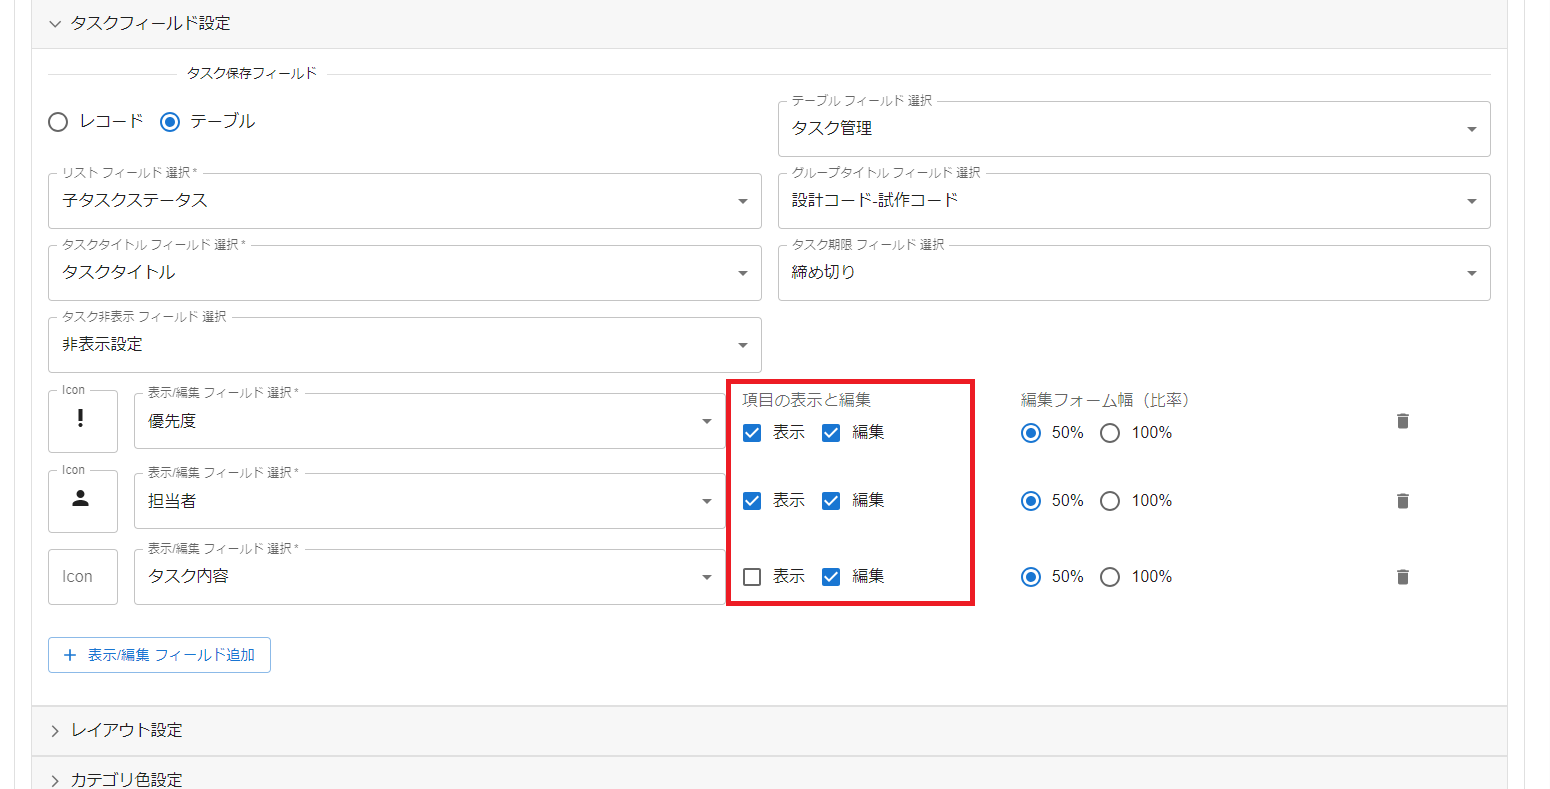
Task: Open the リスト フィールド 選択 dropdown
Action: [404, 201]
